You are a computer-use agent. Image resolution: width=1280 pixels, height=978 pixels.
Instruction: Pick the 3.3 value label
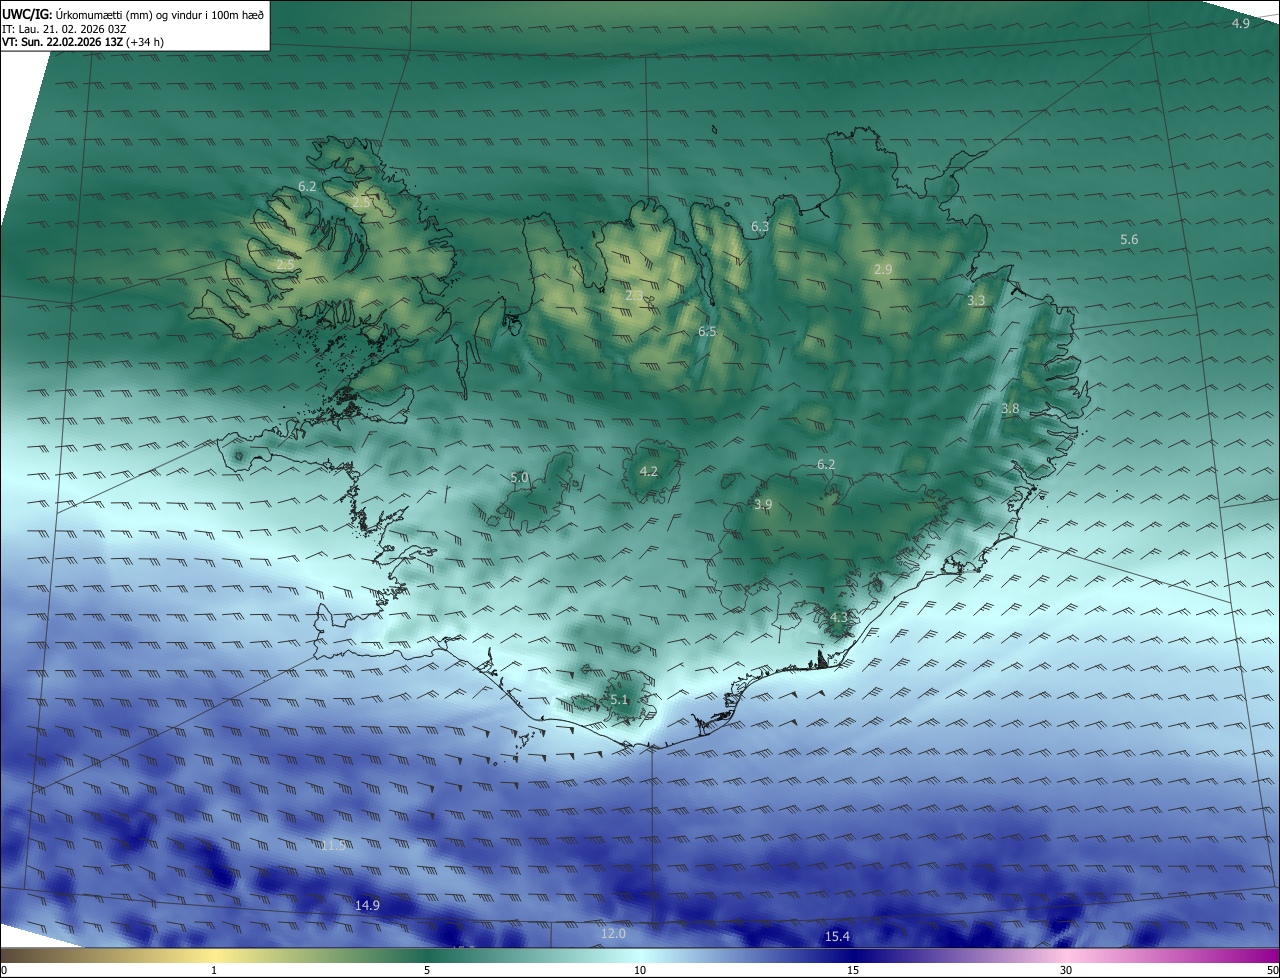tap(976, 300)
